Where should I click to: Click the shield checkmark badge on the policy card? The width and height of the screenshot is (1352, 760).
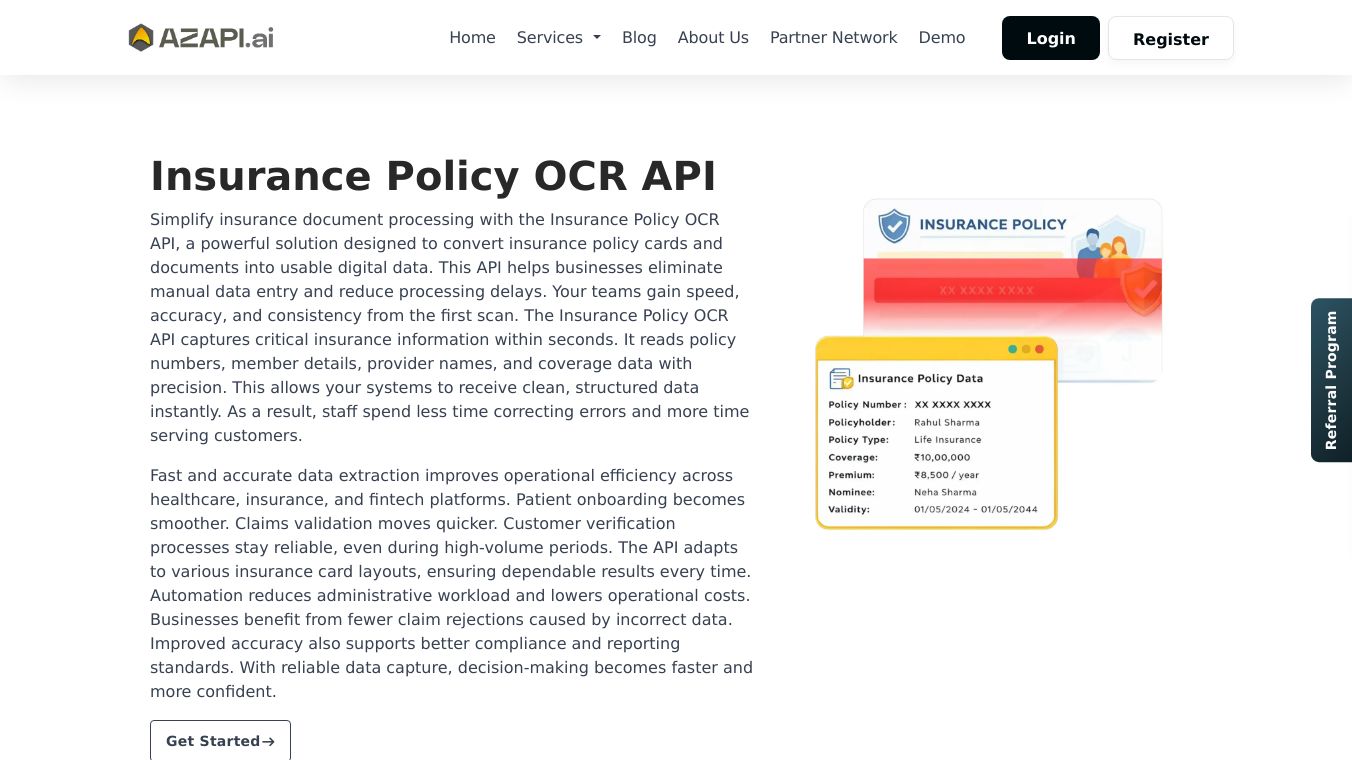pos(893,225)
